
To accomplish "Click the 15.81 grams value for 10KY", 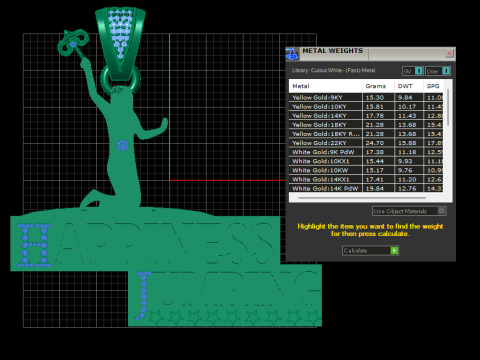I will coord(375,107).
